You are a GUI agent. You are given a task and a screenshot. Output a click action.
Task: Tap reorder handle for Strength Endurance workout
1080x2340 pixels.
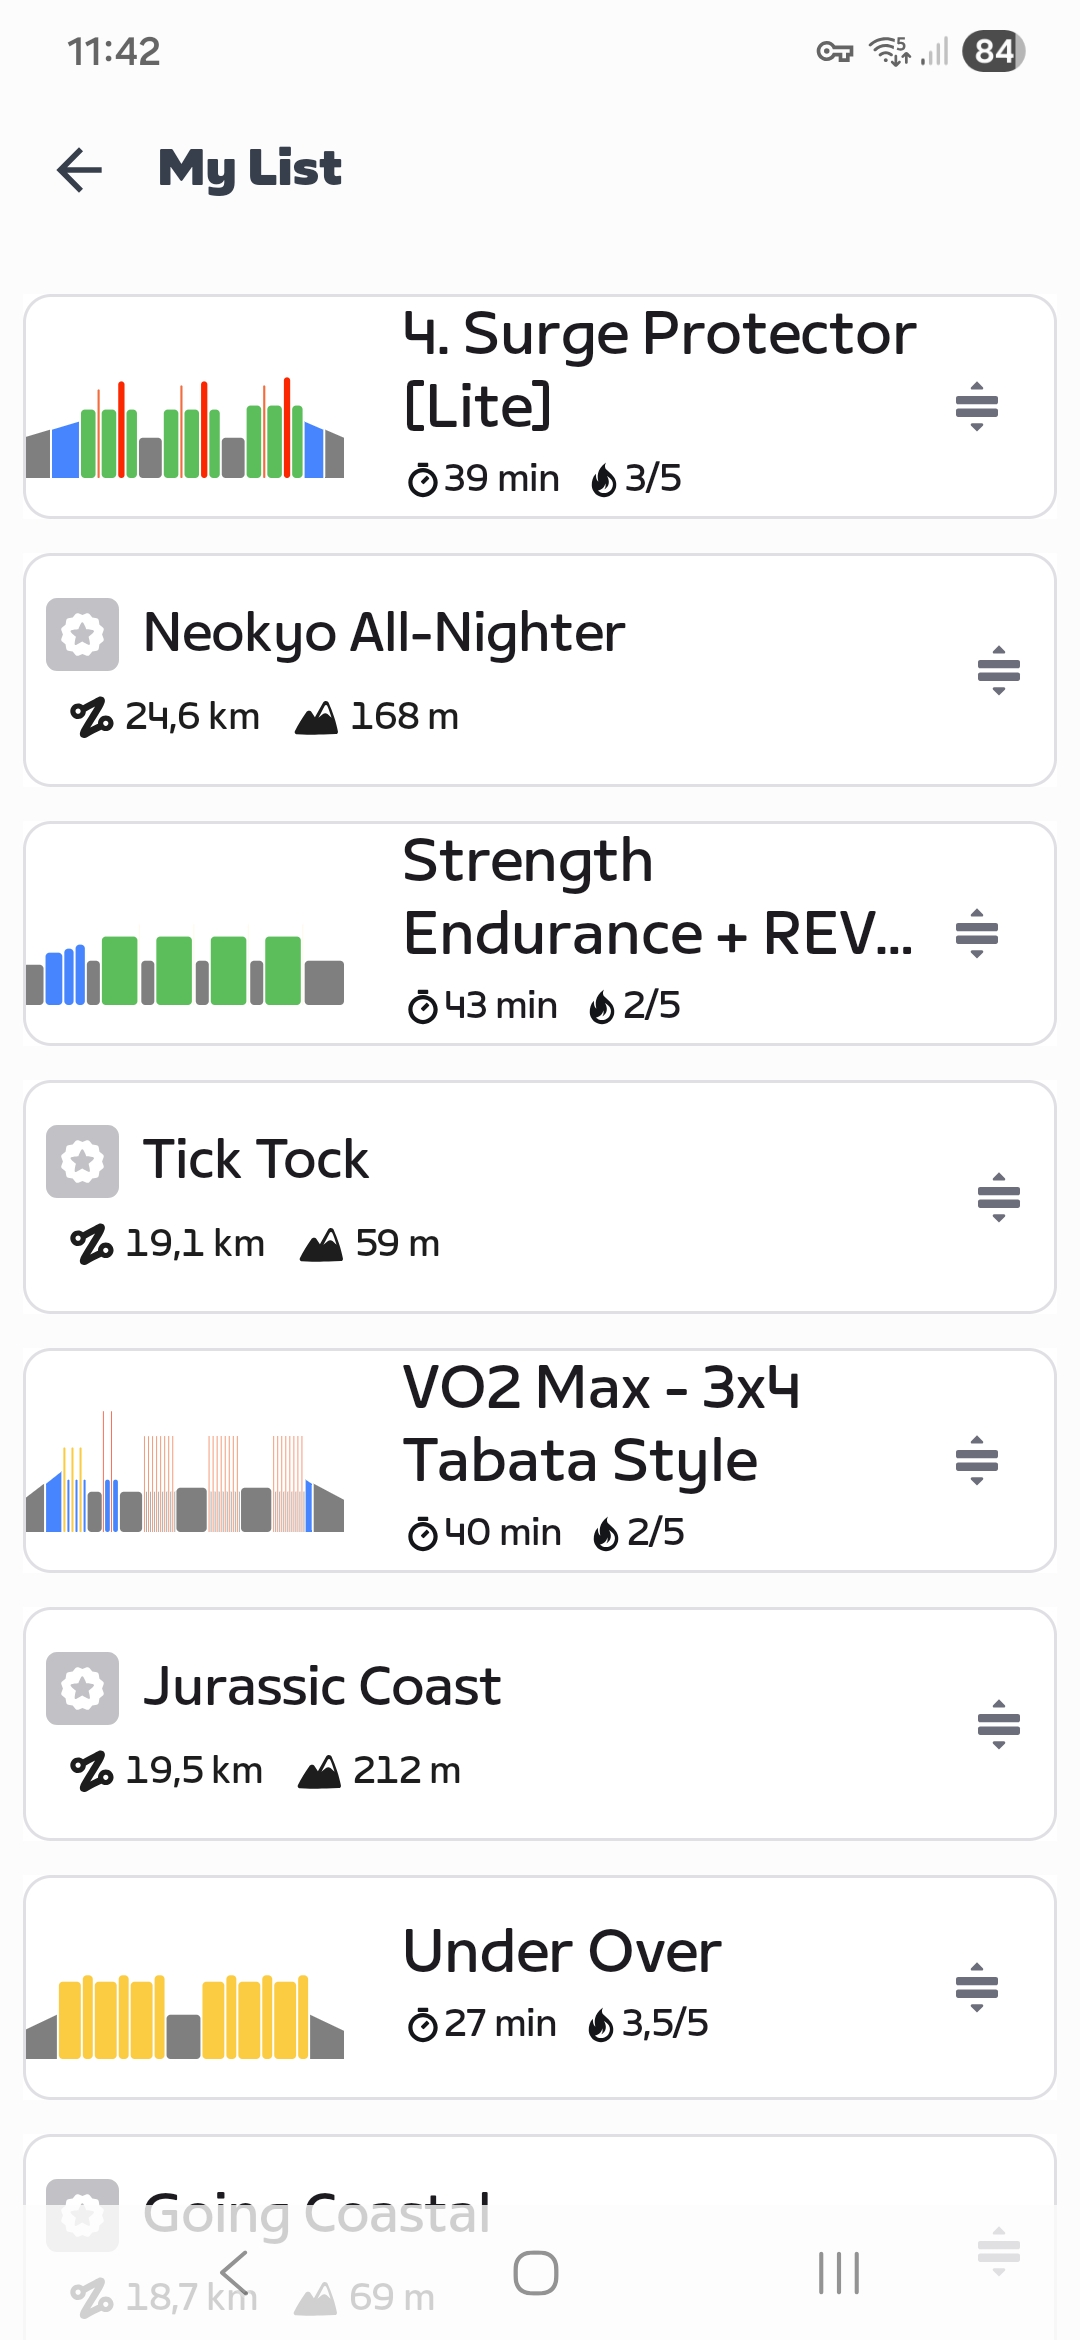[x=977, y=933]
